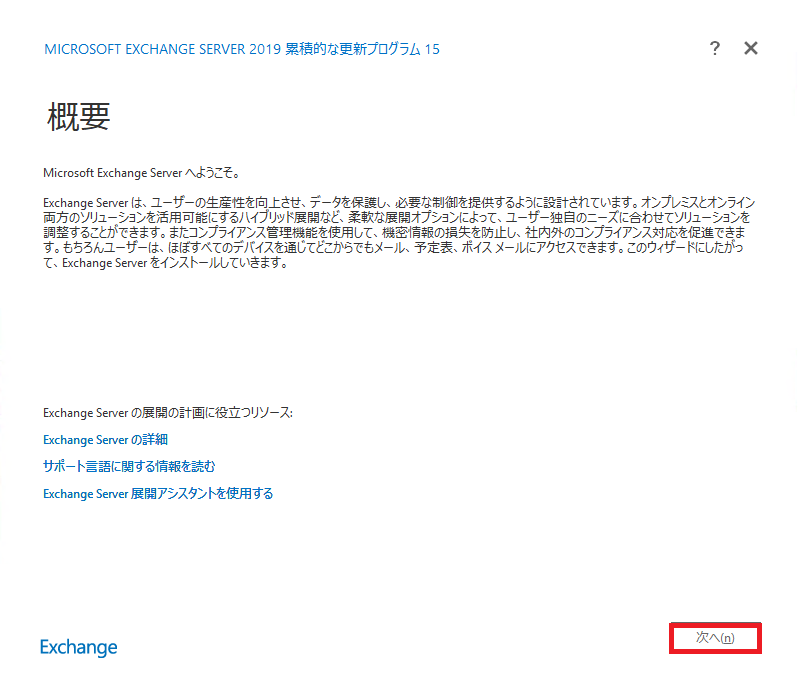Close the Exchange setup wizard
The height and width of the screenshot is (697, 798).
click(751, 48)
